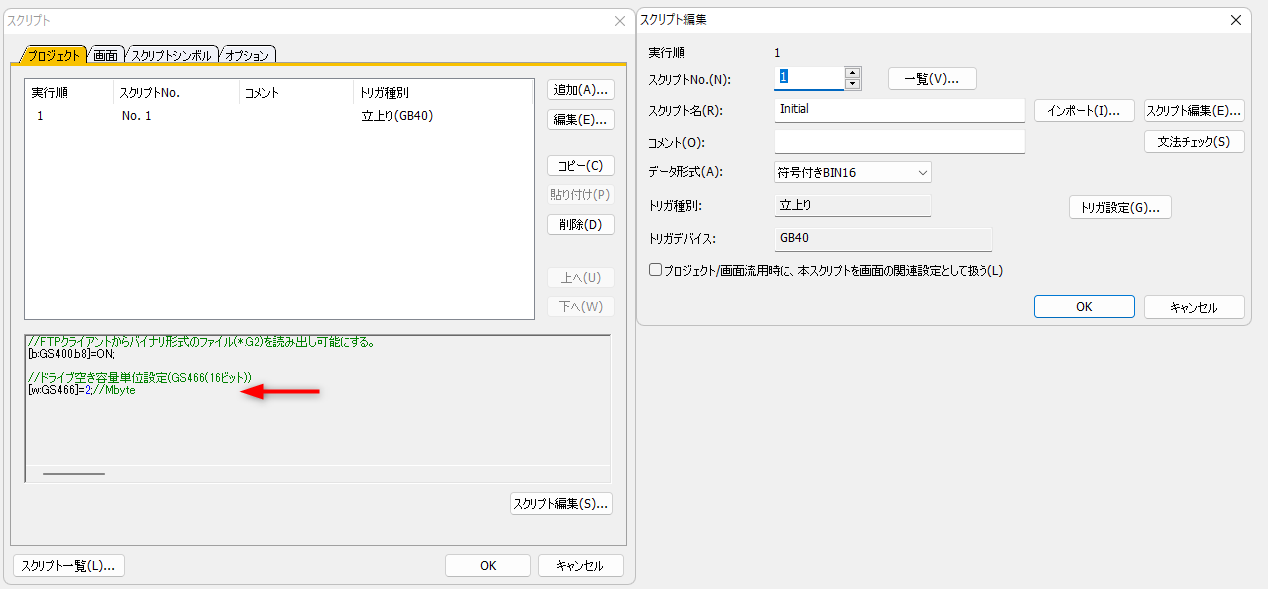Increase script number with up spinner

coord(852,73)
